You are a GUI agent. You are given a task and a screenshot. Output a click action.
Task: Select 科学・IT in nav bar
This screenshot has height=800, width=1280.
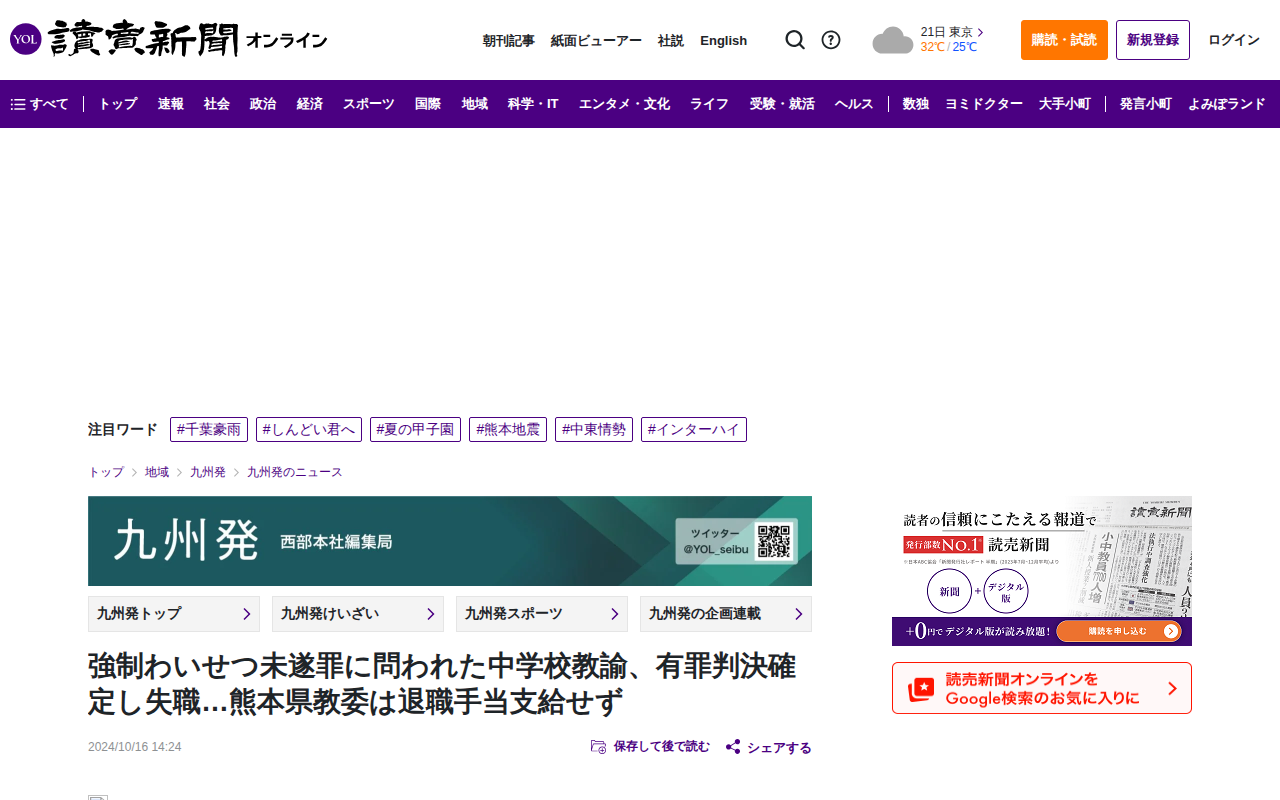pyautogui.click(x=533, y=104)
